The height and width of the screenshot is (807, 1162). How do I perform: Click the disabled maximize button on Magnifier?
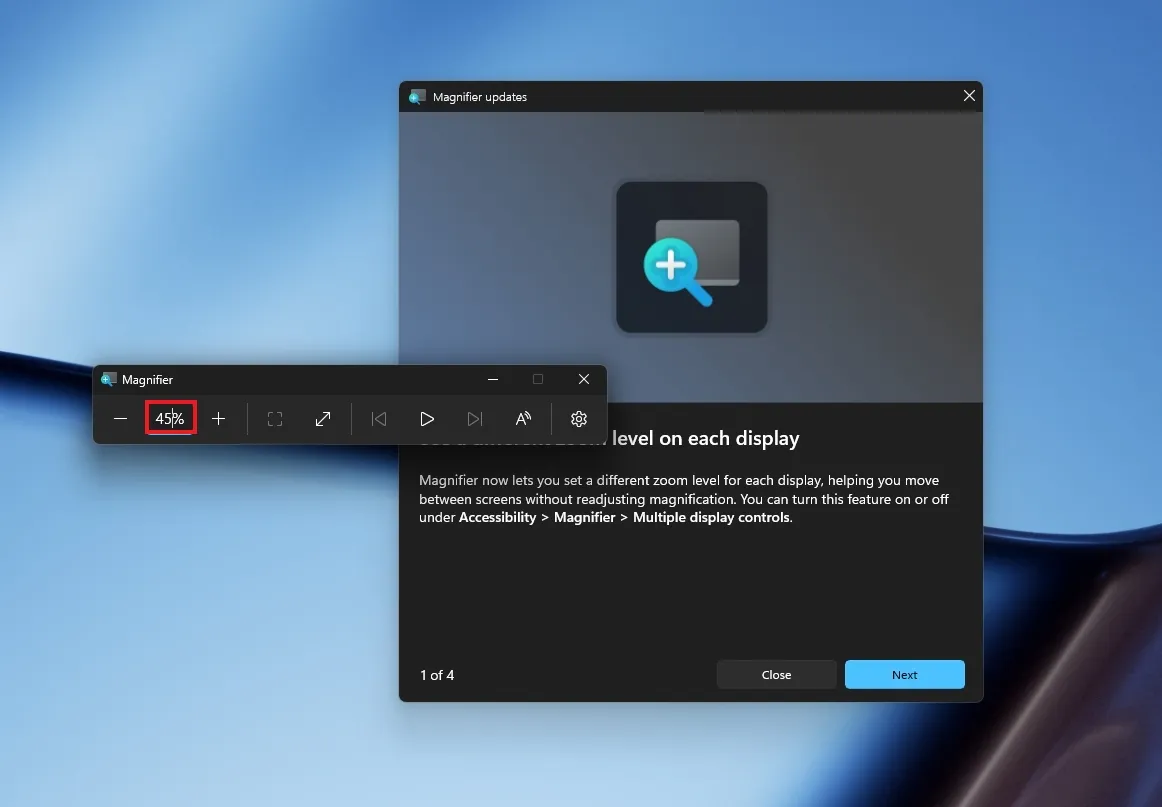pos(538,379)
